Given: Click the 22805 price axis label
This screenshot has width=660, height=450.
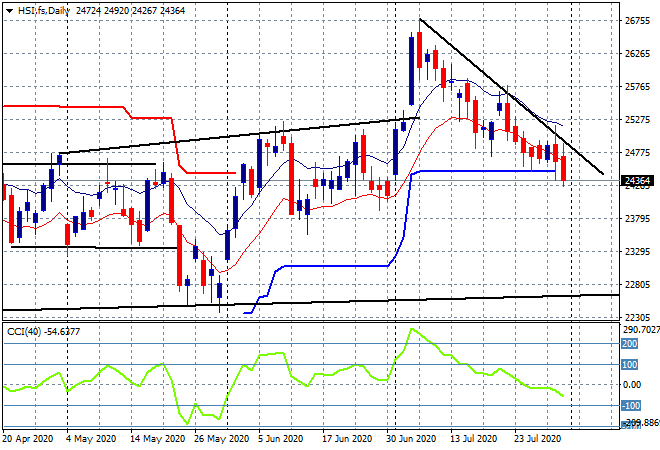Looking at the screenshot, I should tap(637, 285).
